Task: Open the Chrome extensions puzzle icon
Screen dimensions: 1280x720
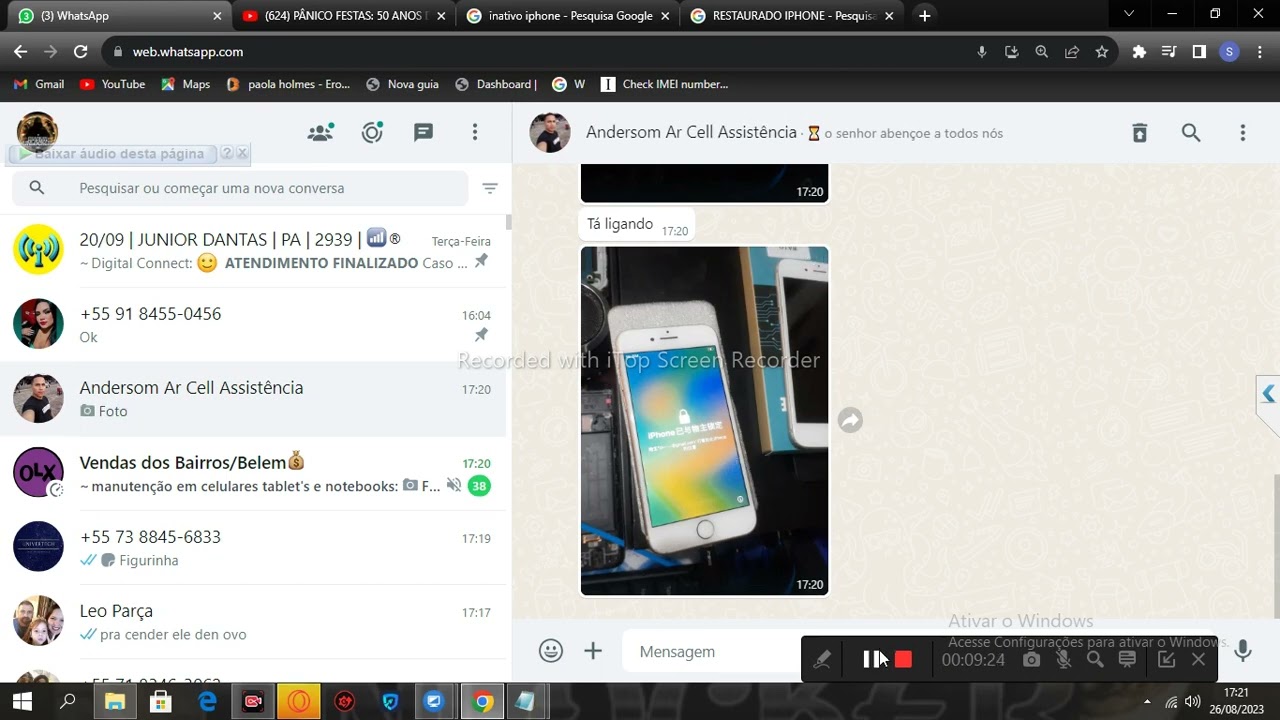Action: [1139, 52]
